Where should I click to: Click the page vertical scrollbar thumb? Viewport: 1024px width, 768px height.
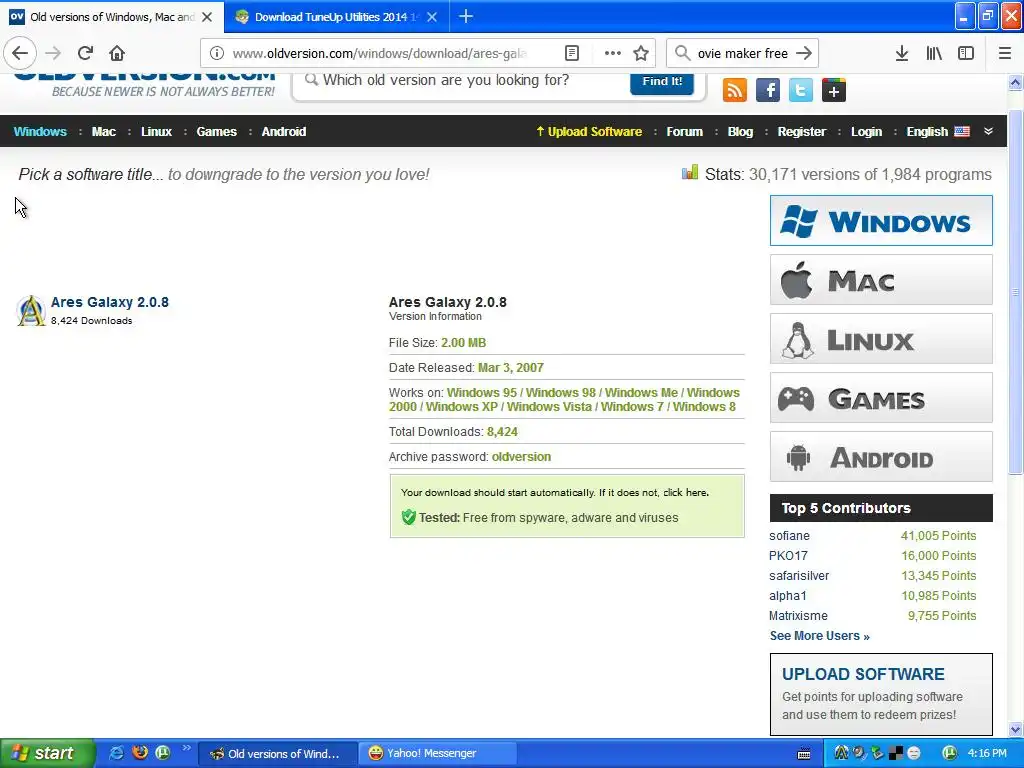click(1015, 293)
